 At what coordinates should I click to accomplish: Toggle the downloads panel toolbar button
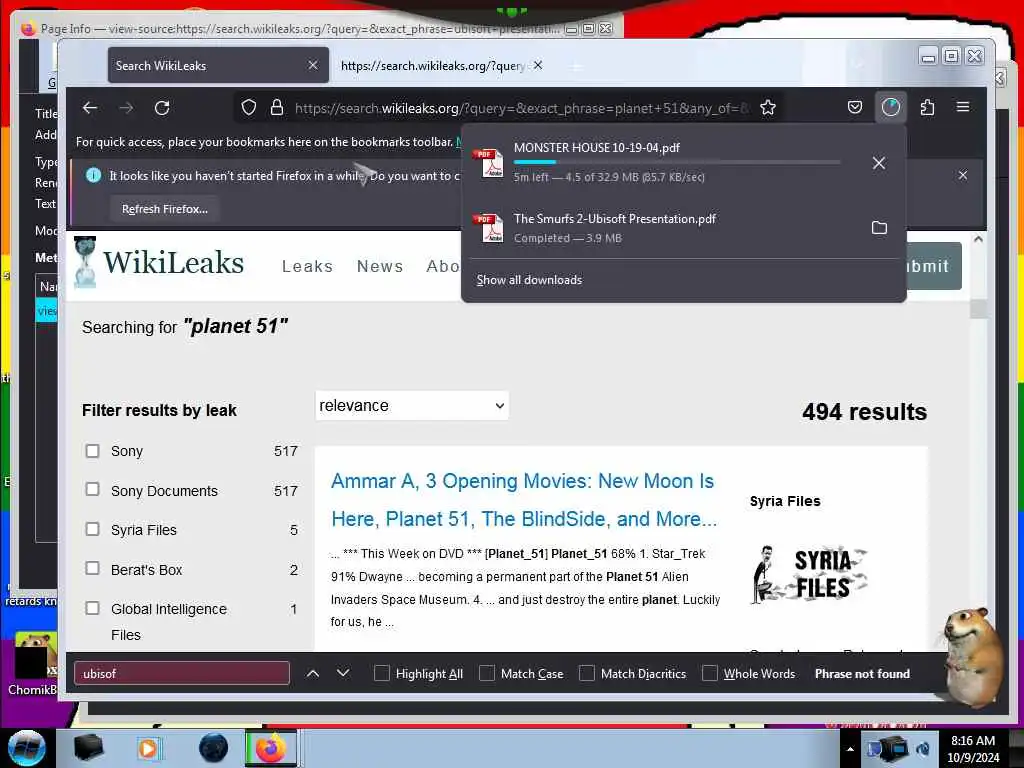[891, 107]
